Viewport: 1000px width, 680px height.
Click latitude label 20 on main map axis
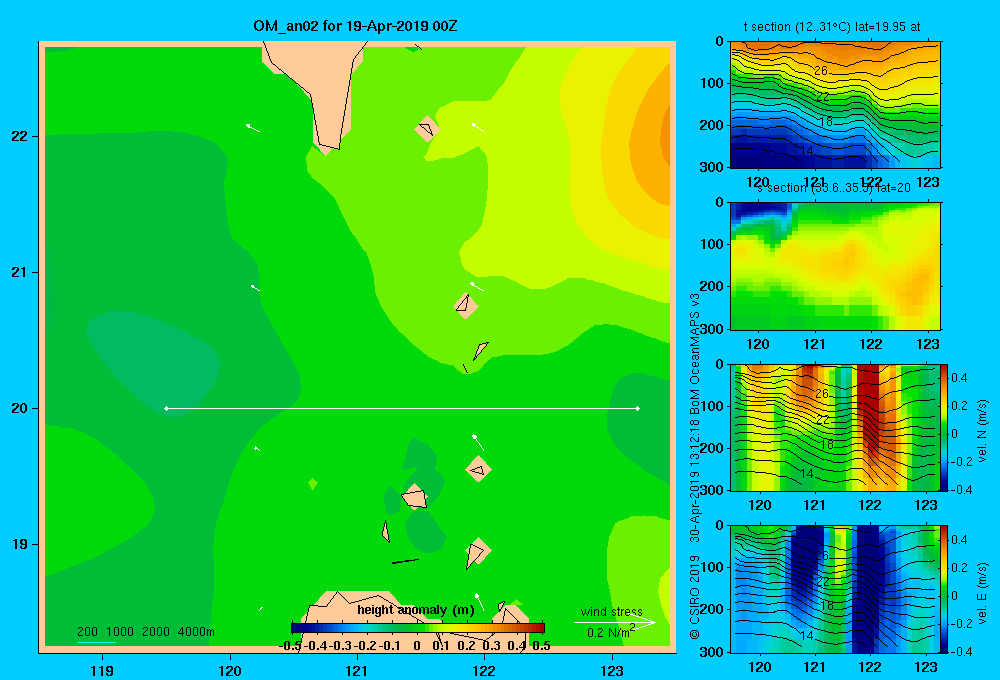[x=20, y=408]
